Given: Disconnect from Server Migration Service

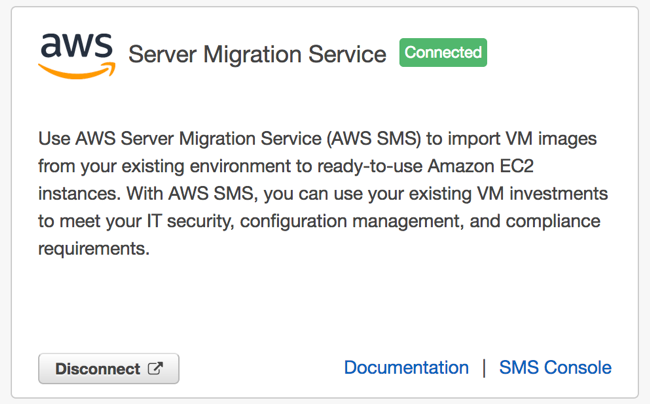Looking at the screenshot, I should tap(109, 368).
